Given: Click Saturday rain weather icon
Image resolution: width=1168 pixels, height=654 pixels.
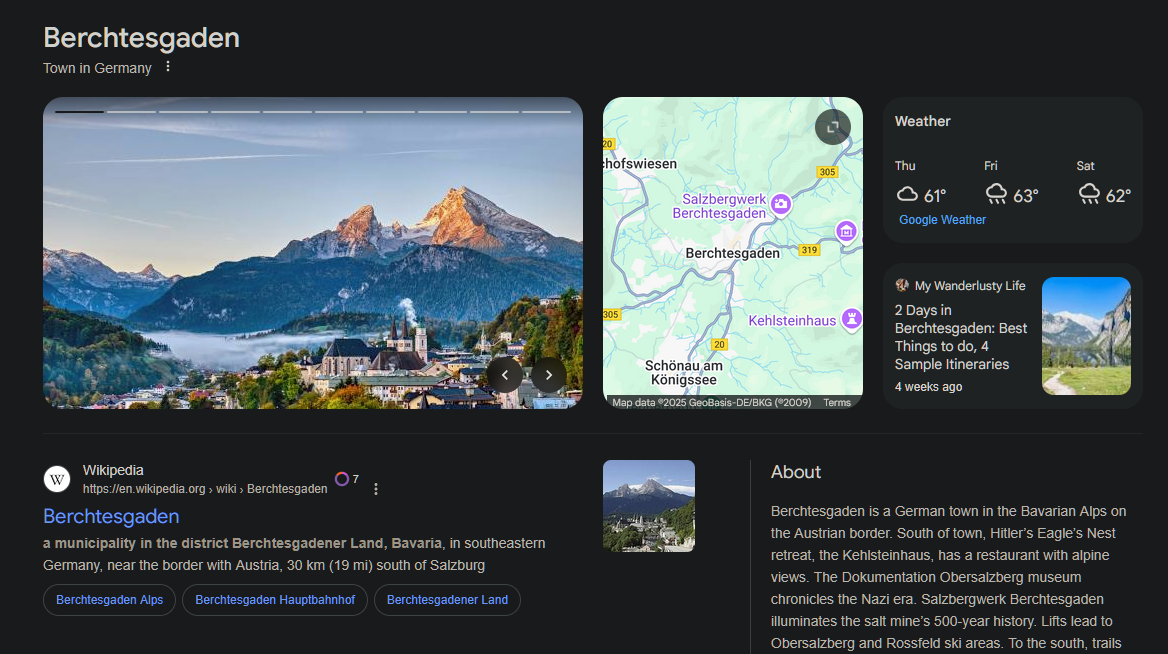Looking at the screenshot, I should 1089,194.
